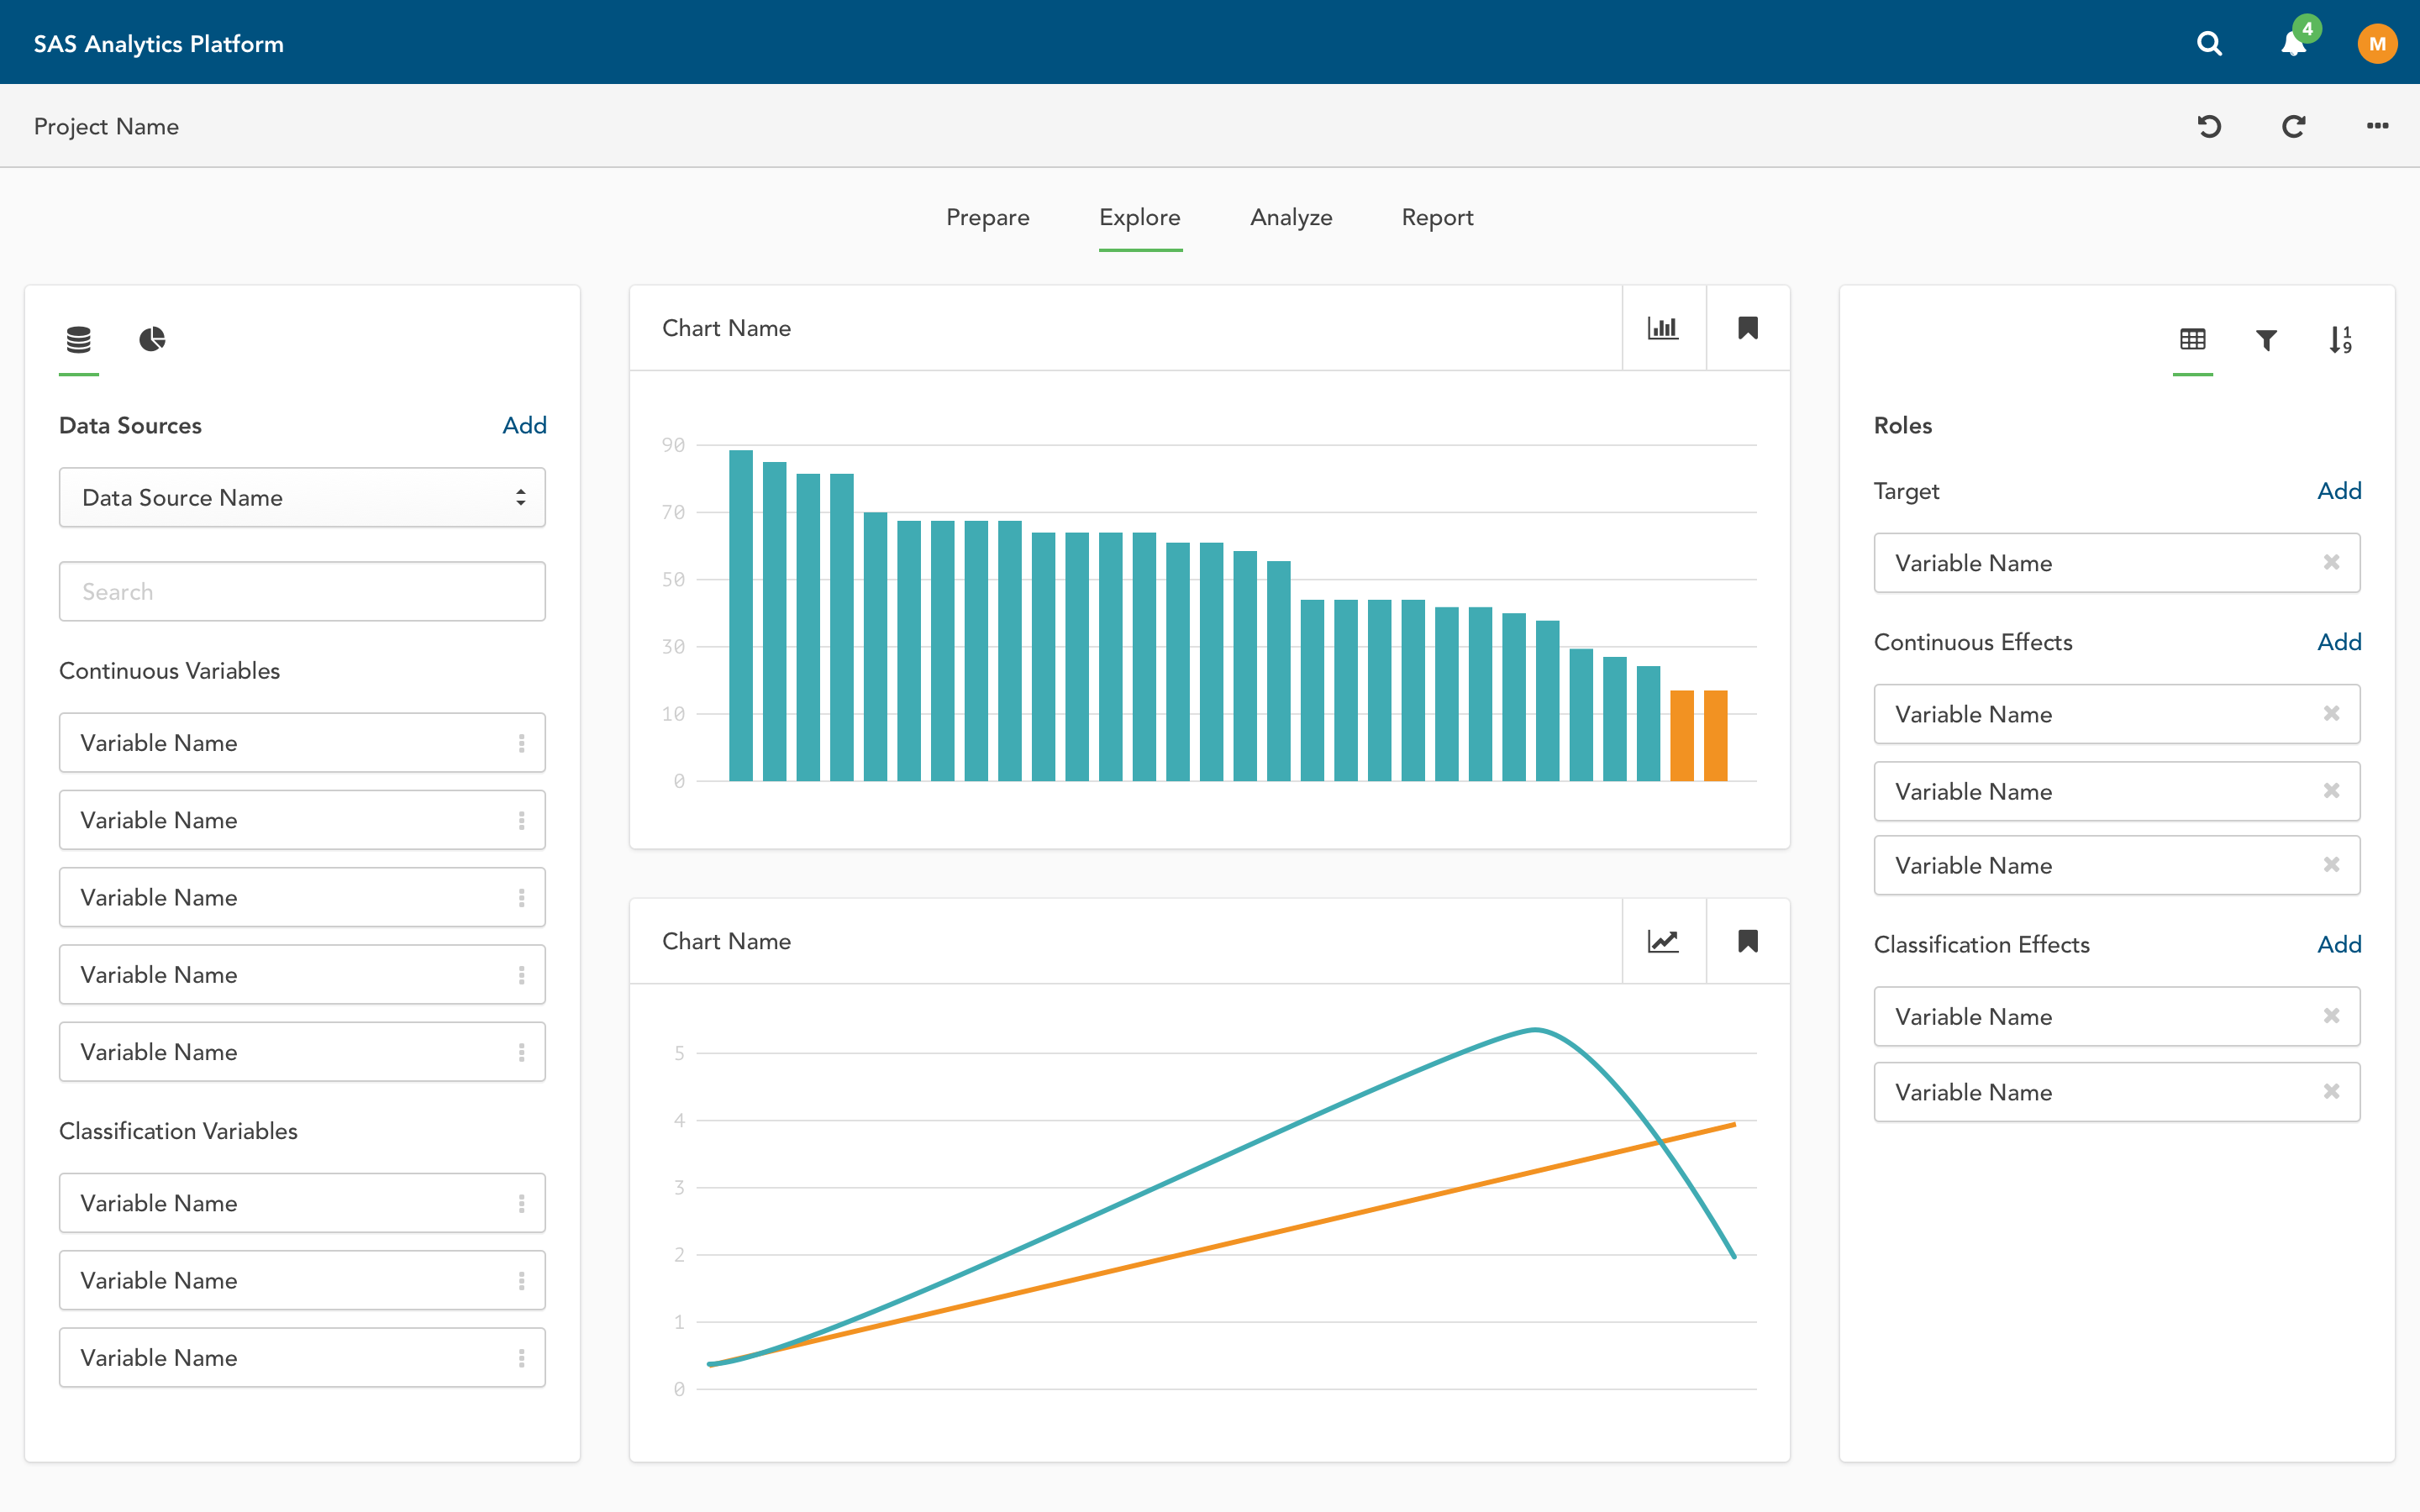Open search with magnifying glass icon

pos(2209,43)
